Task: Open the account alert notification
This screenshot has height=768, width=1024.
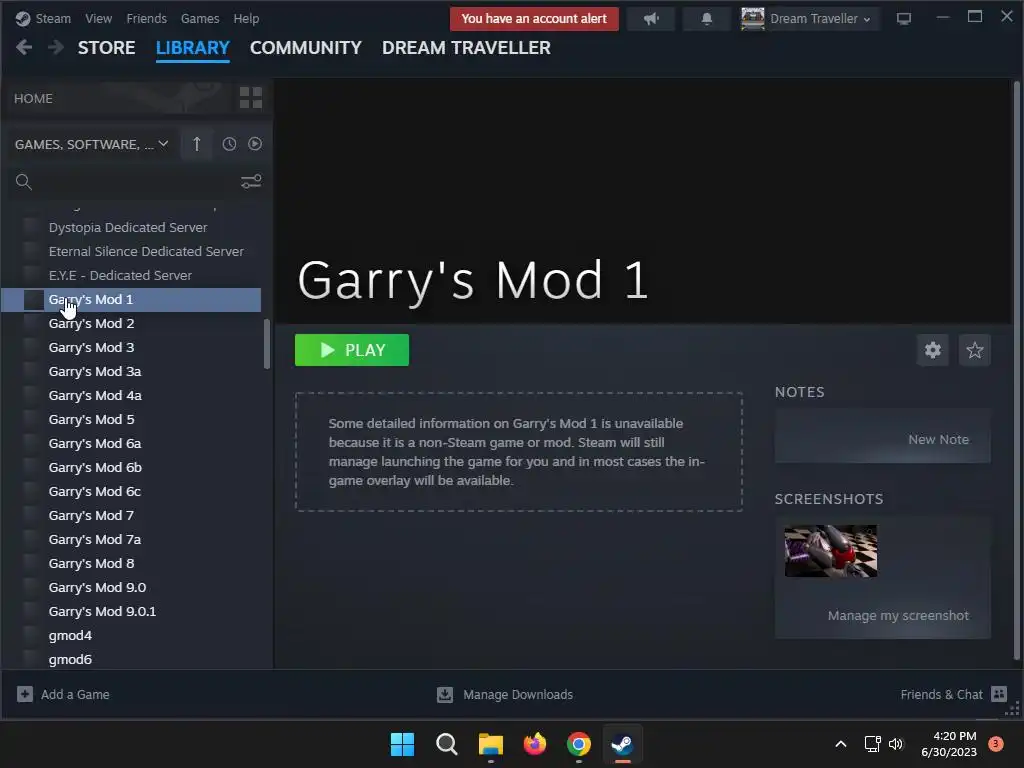Action: [x=534, y=18]
